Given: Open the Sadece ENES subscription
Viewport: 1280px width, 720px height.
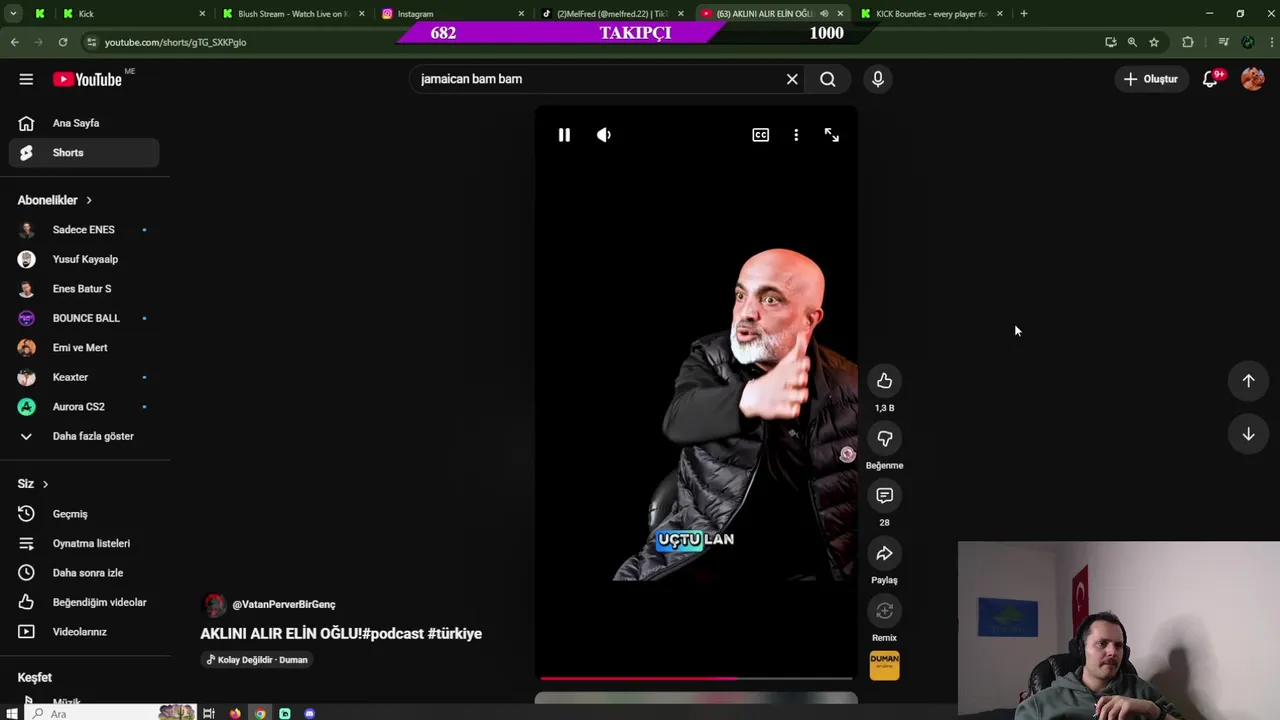Looking at the screenshot, I should (x=85, y=230).
